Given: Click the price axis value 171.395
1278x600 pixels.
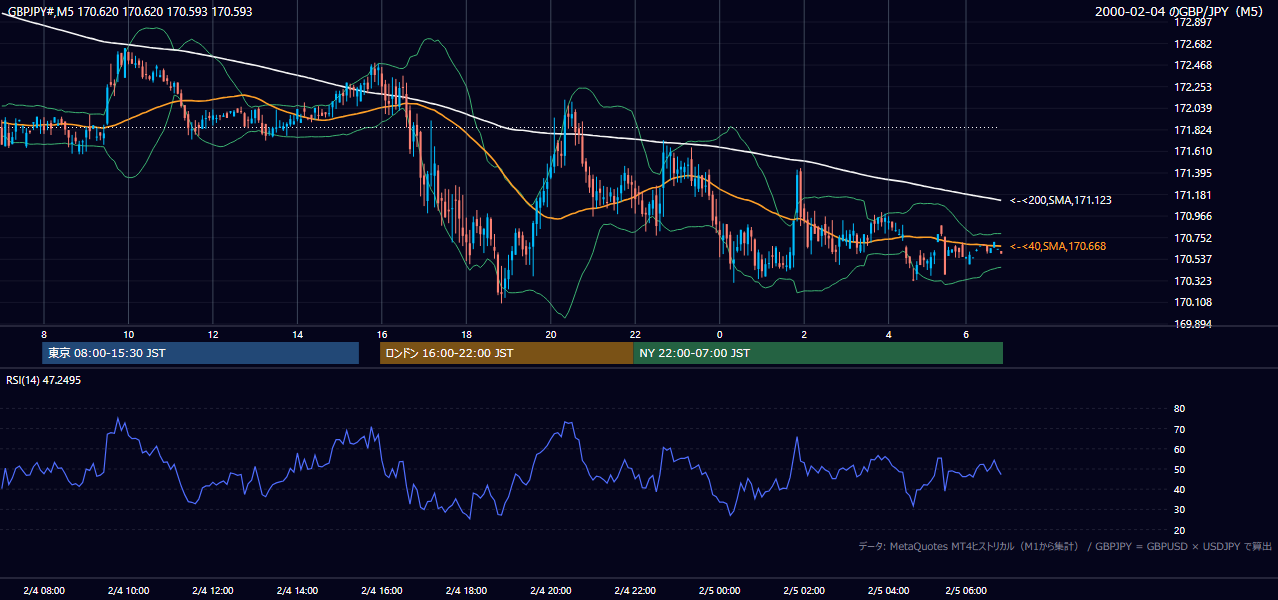Looking at the screenshot, I should click(1193, 173).
